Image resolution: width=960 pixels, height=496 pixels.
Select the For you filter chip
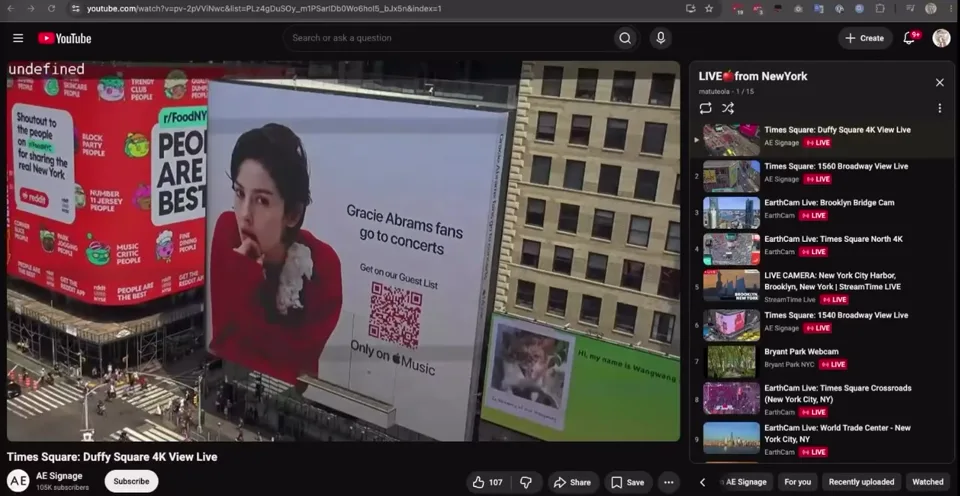pyautogui.click(x=797, y=482)
